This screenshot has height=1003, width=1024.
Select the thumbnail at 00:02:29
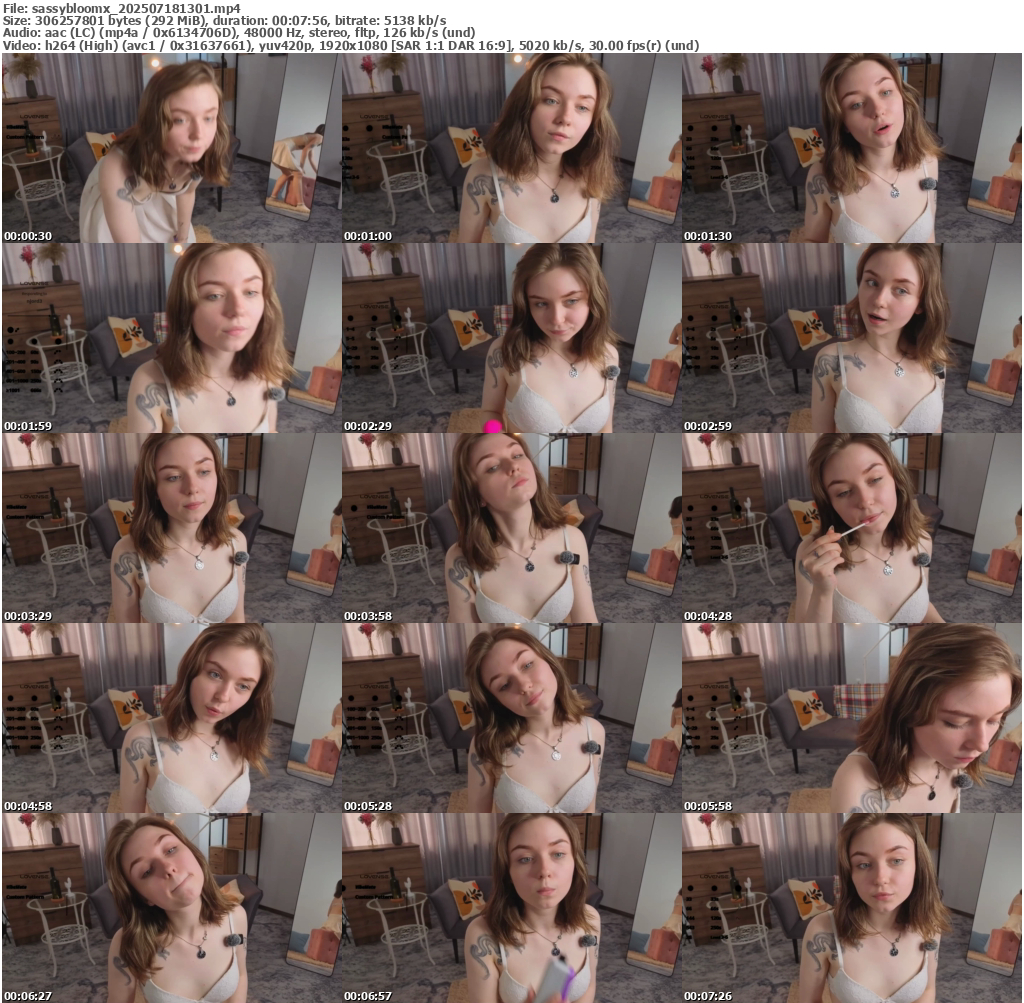pos(511,338)
